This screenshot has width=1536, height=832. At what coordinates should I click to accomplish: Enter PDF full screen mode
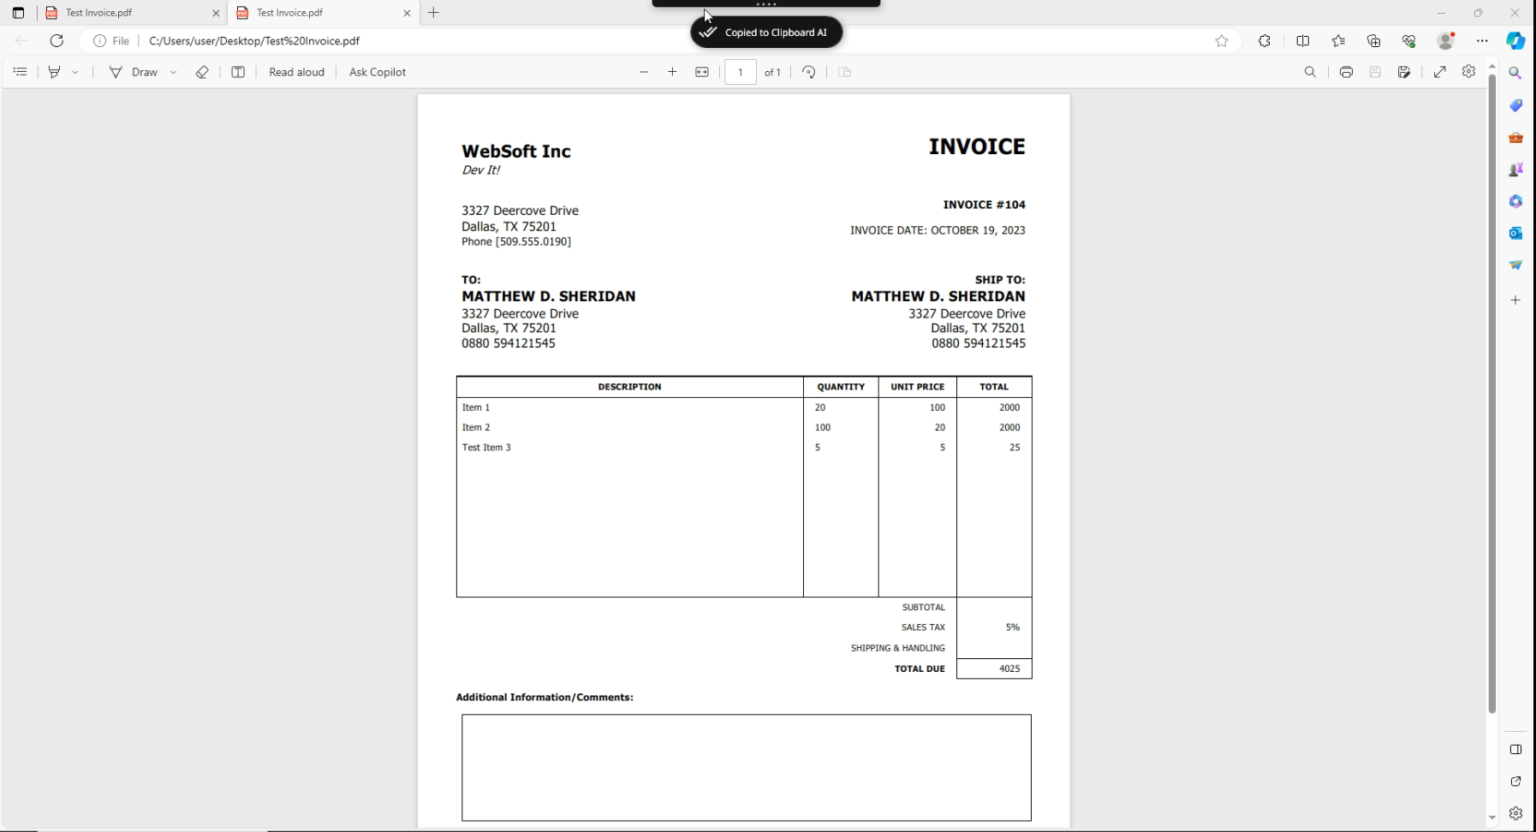point(1440,72)
